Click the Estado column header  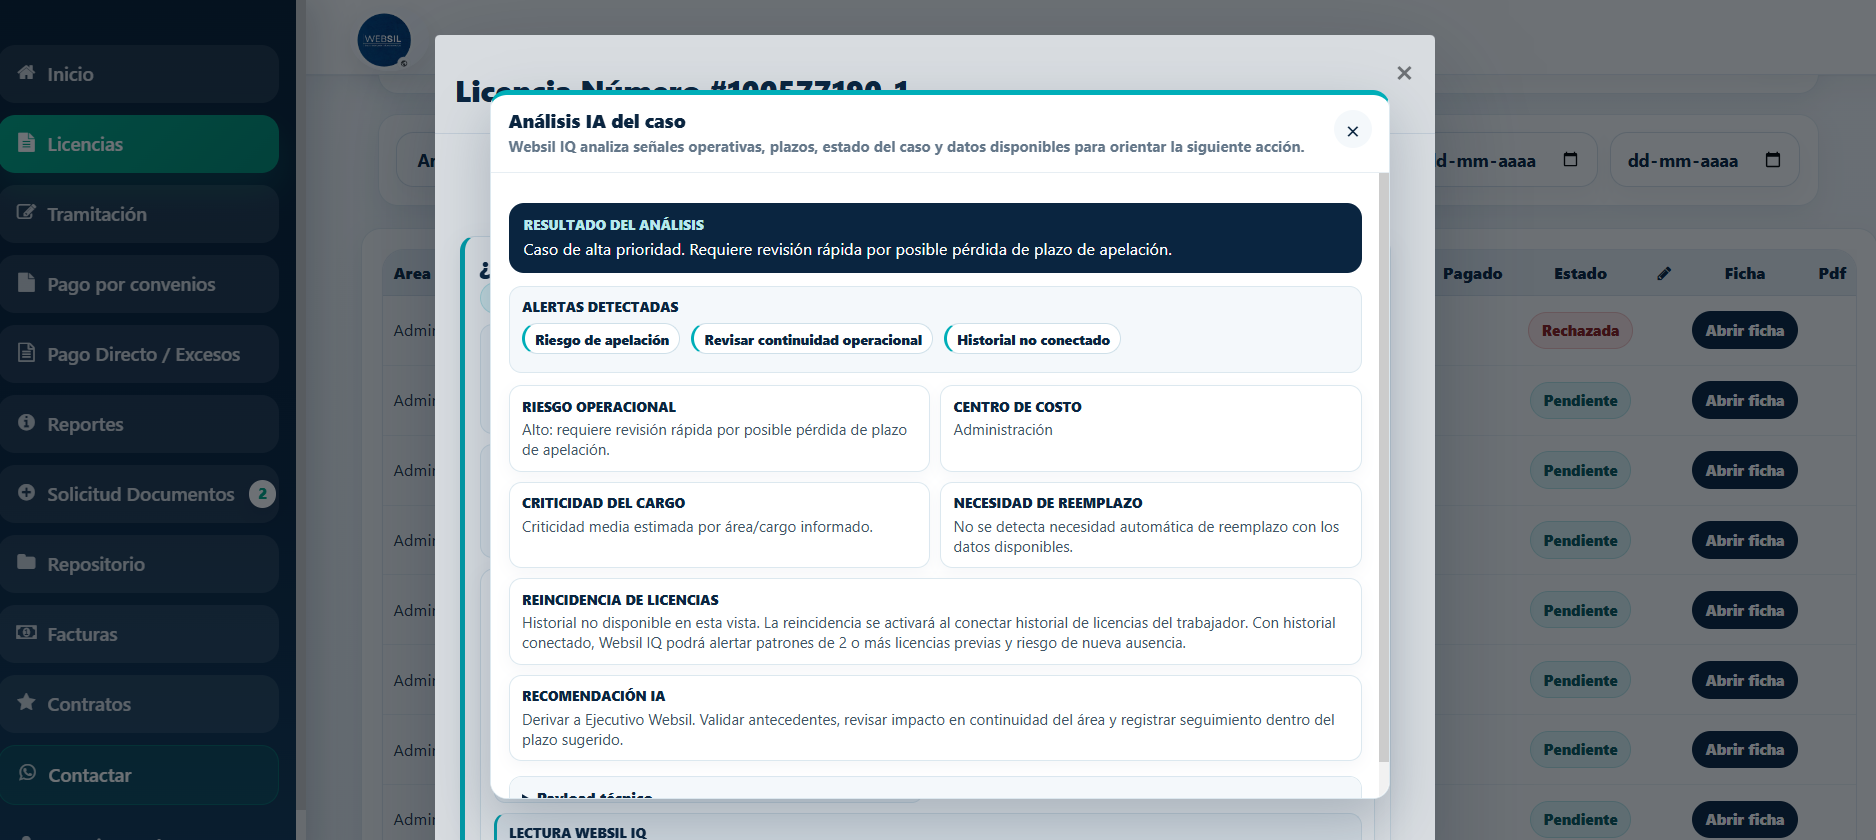pos(1580,273)
